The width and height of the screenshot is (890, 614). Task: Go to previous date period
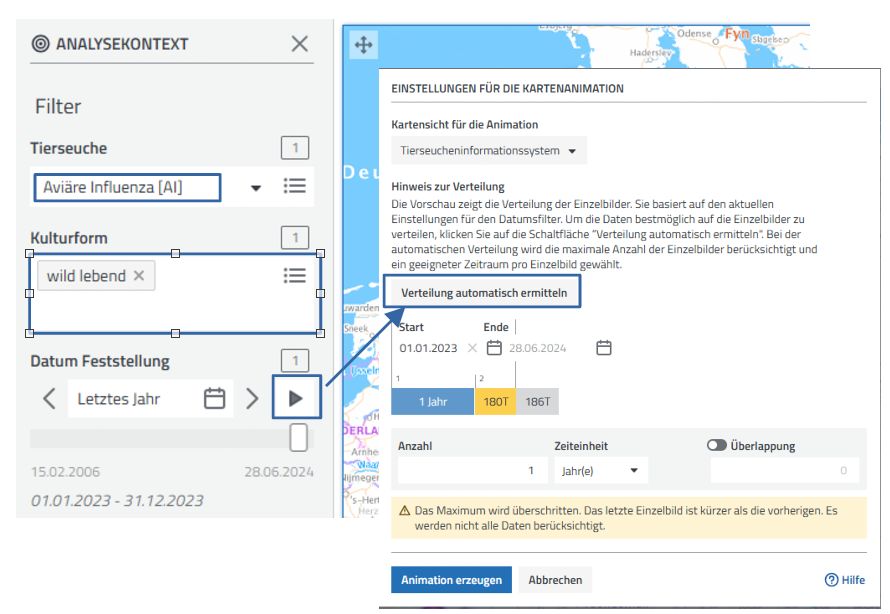49,399
